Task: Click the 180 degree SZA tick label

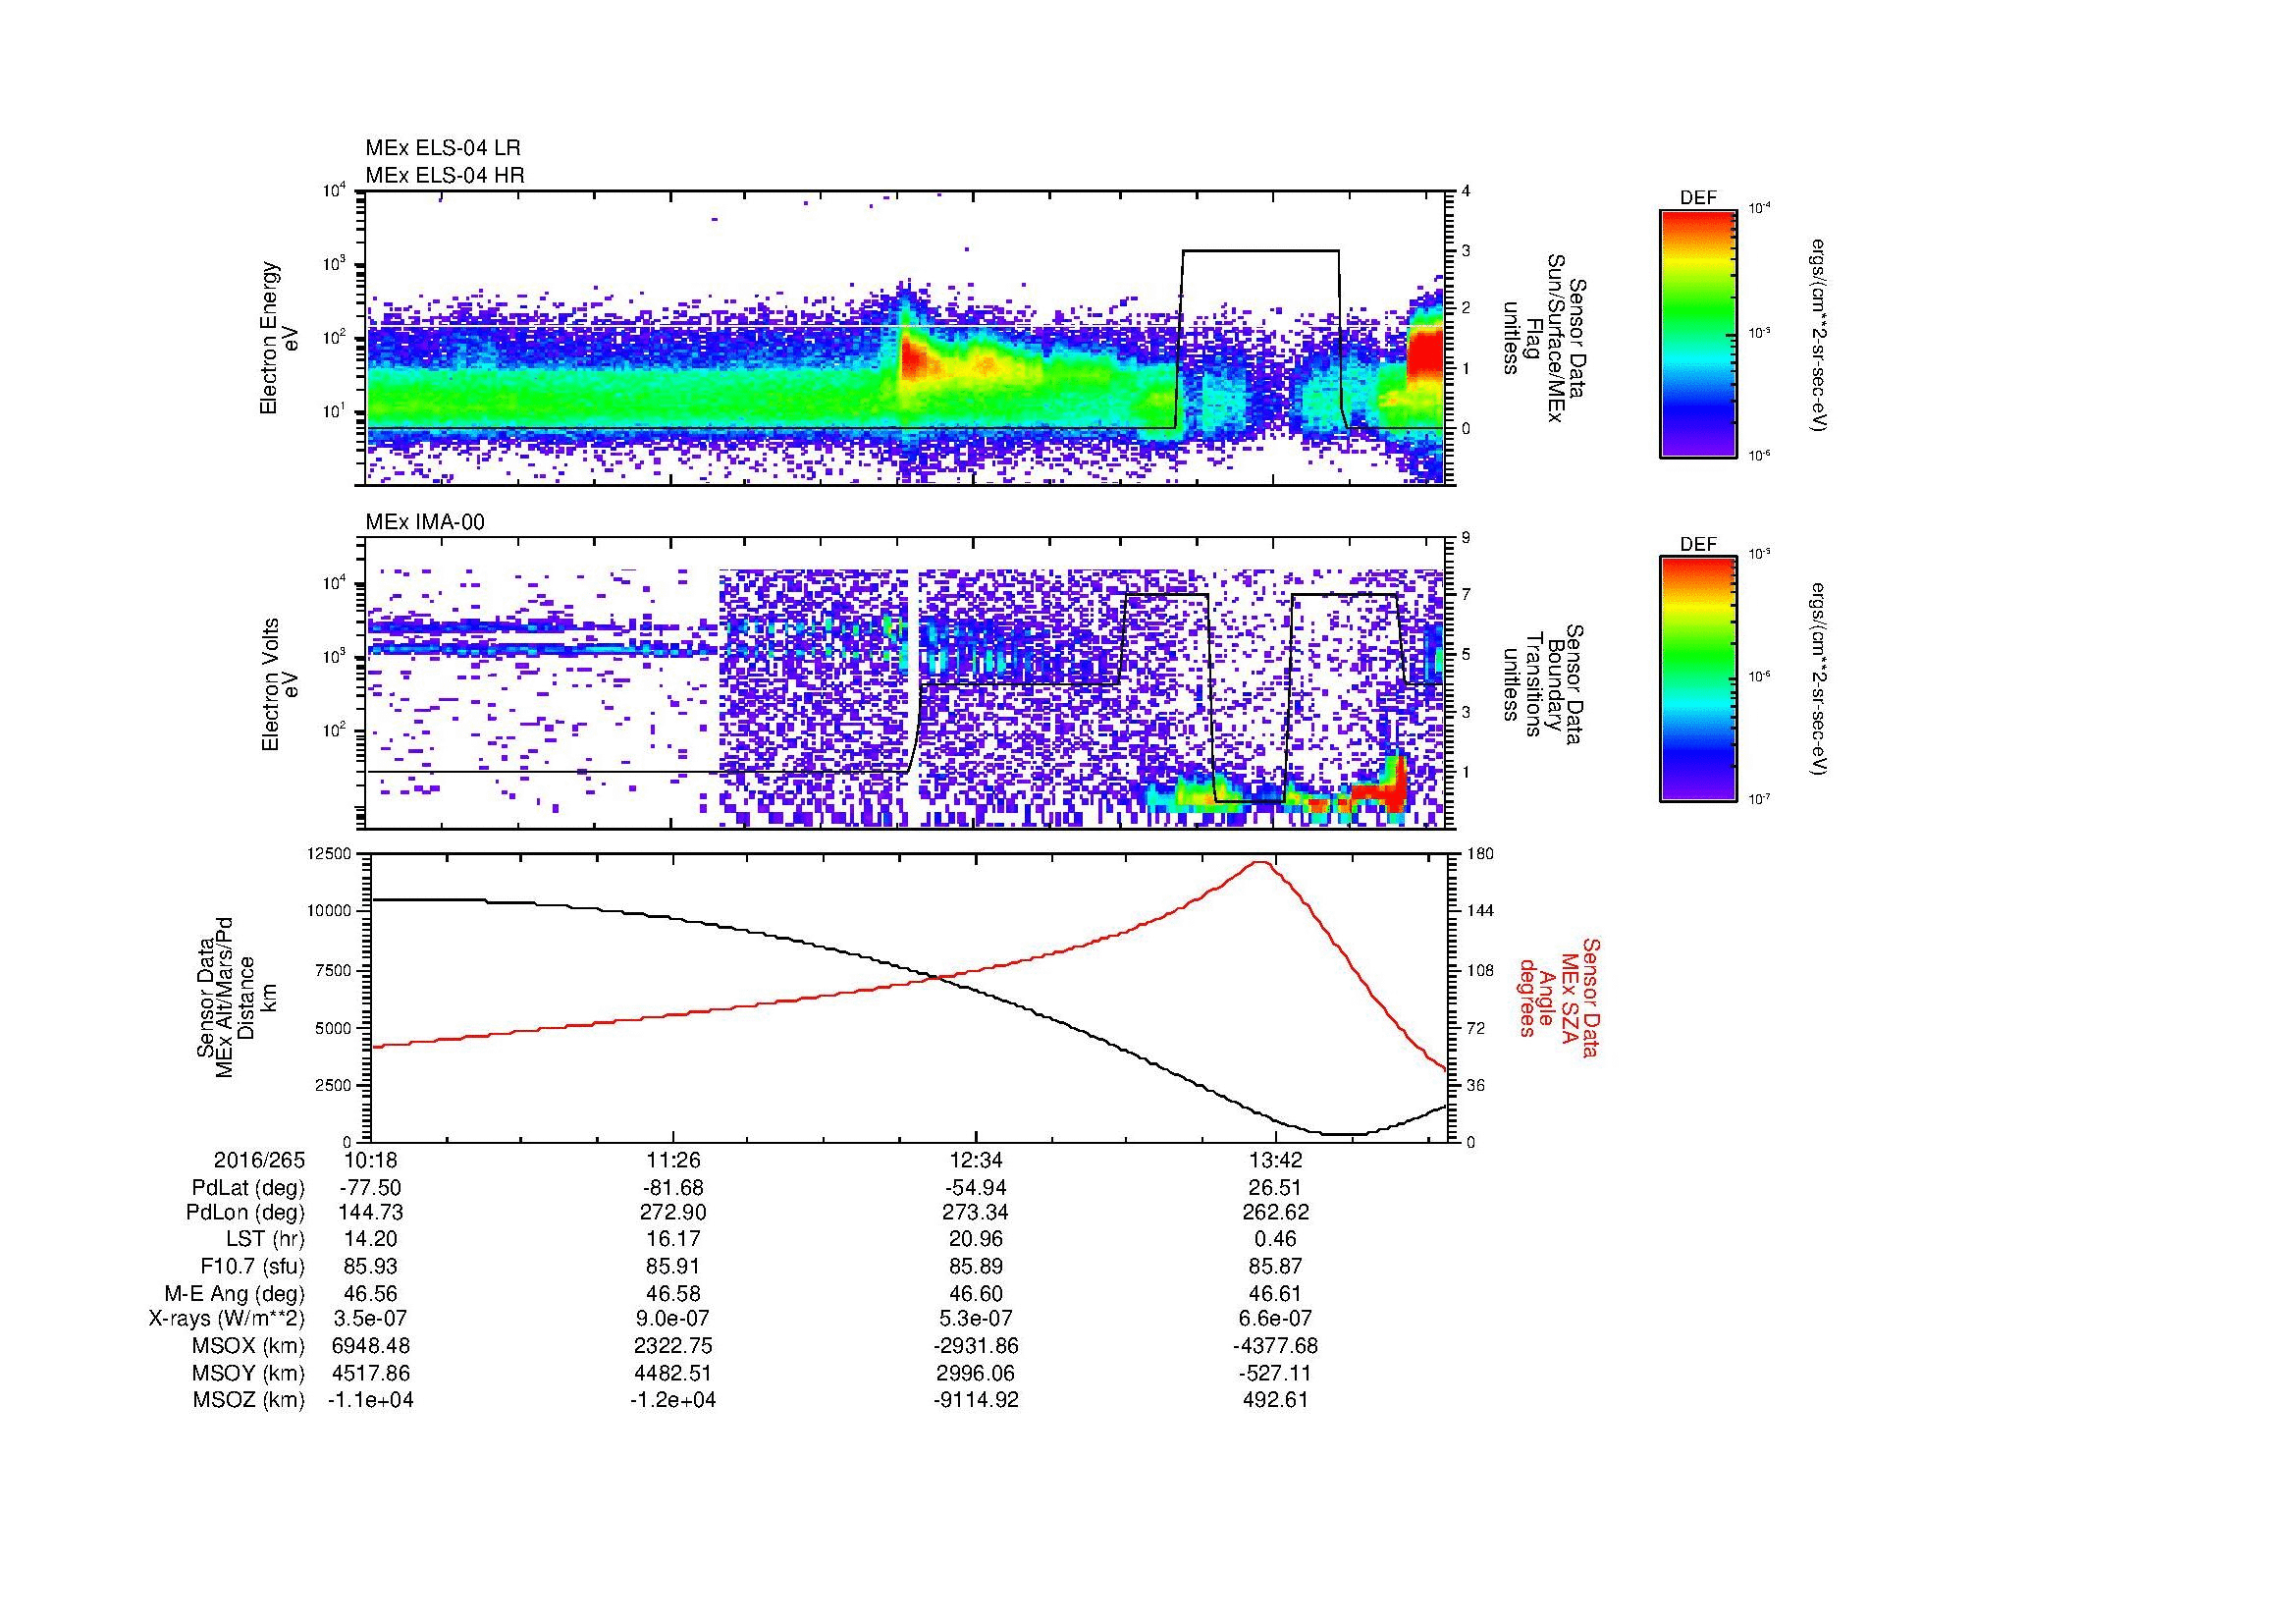Action: [1480, 853]
